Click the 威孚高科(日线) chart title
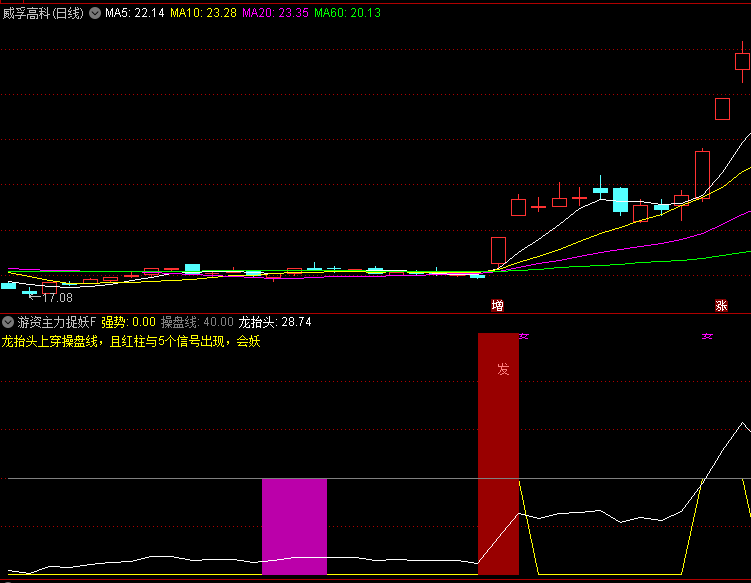Screen dimensions: 751x583 coord(44,13)
